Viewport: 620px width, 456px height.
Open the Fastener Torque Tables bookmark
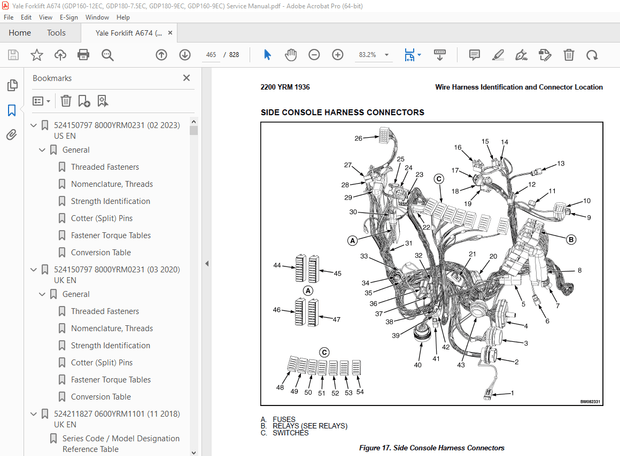point(111,235)
